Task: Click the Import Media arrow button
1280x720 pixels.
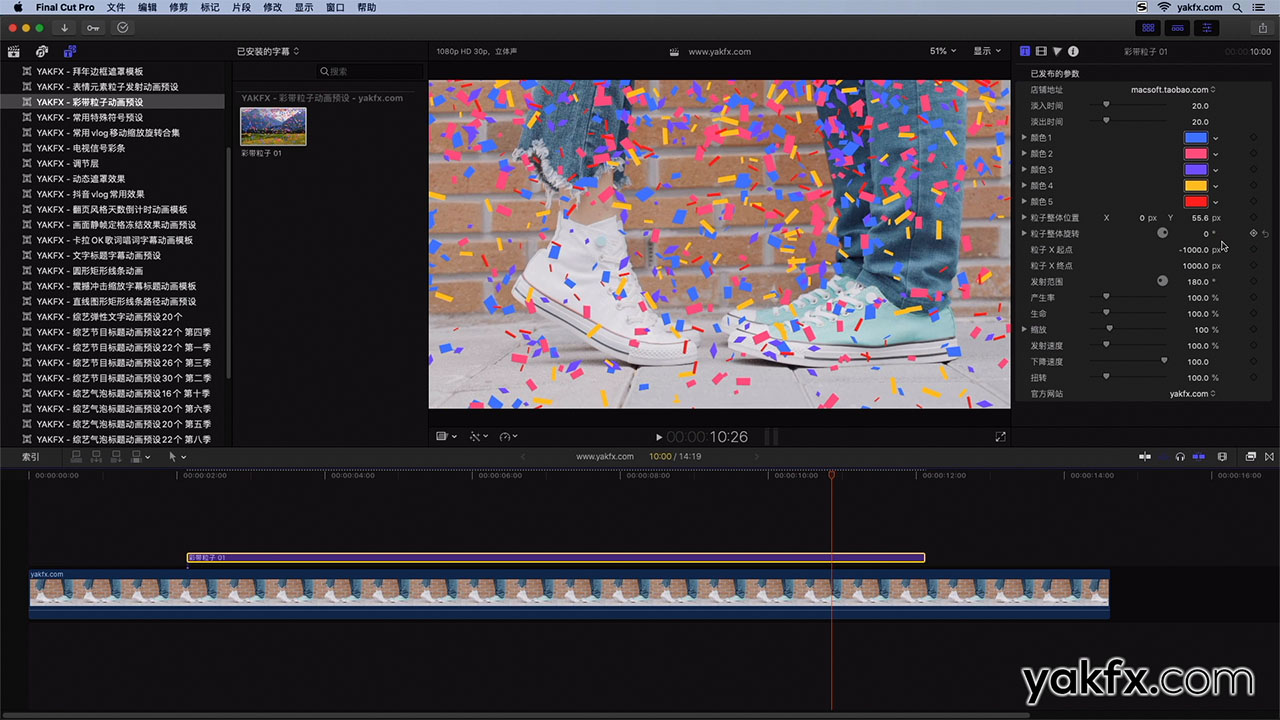Action: tap(65, 28)
